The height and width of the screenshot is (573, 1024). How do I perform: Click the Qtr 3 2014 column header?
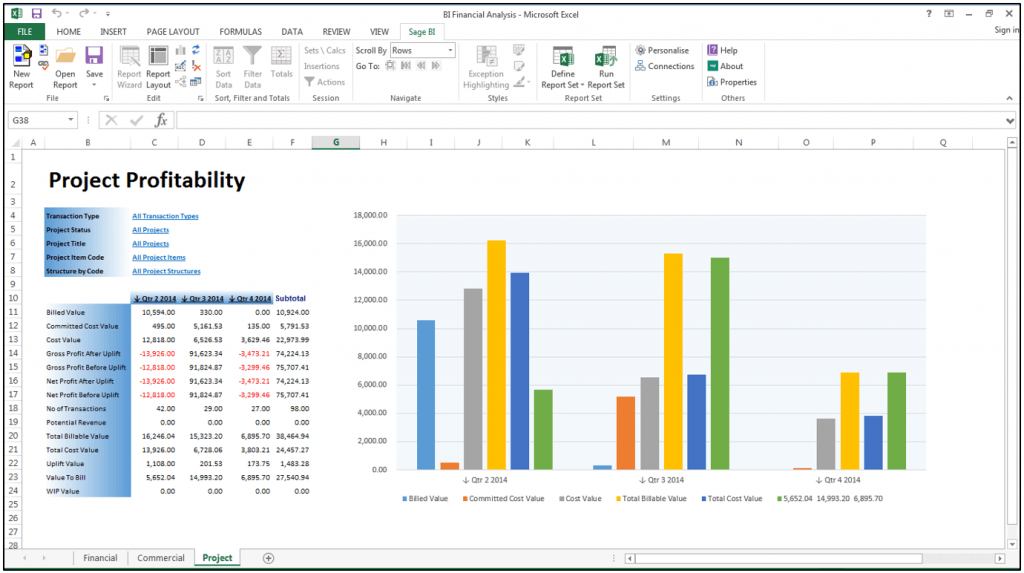202,299
